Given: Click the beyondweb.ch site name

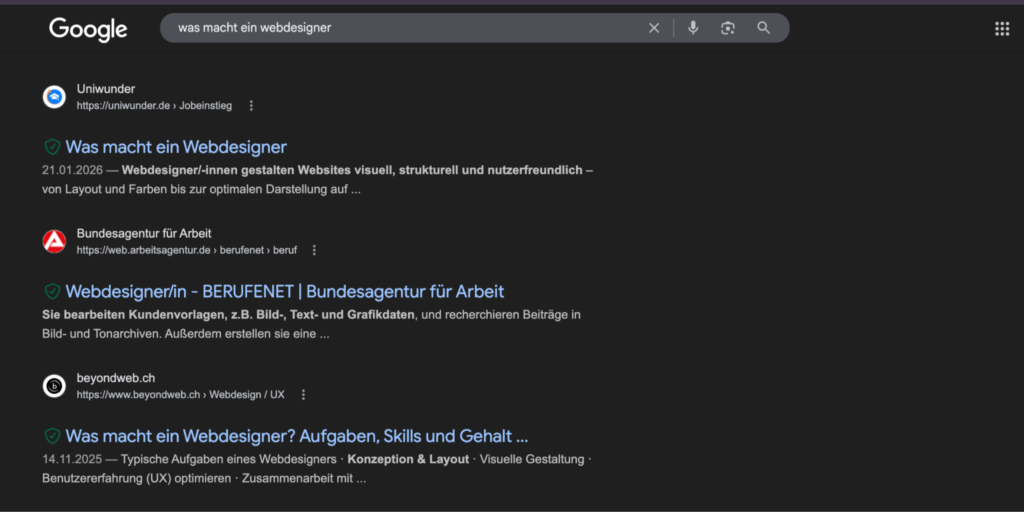Looking at the screenshot, I should [x=116, y=378].
